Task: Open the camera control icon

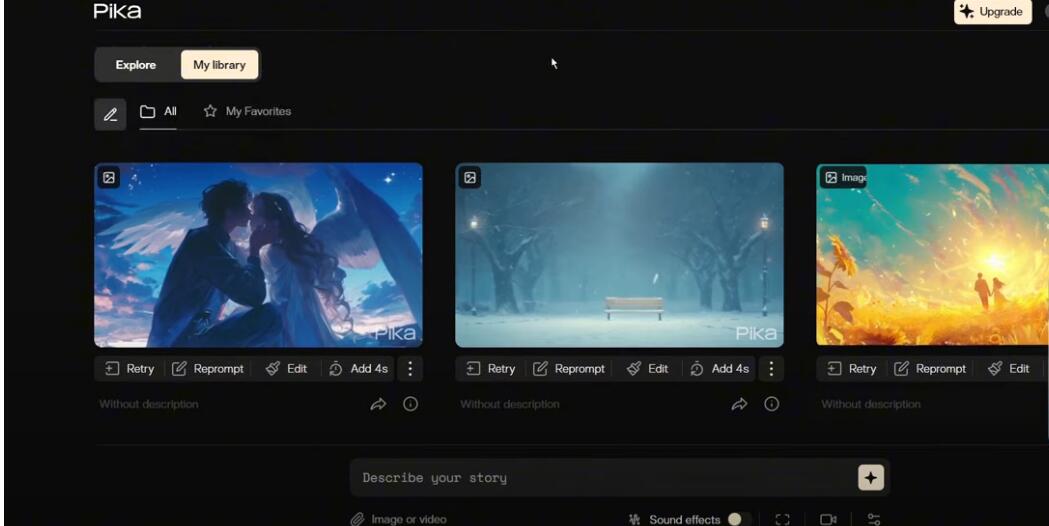Action: coord(828,519)
